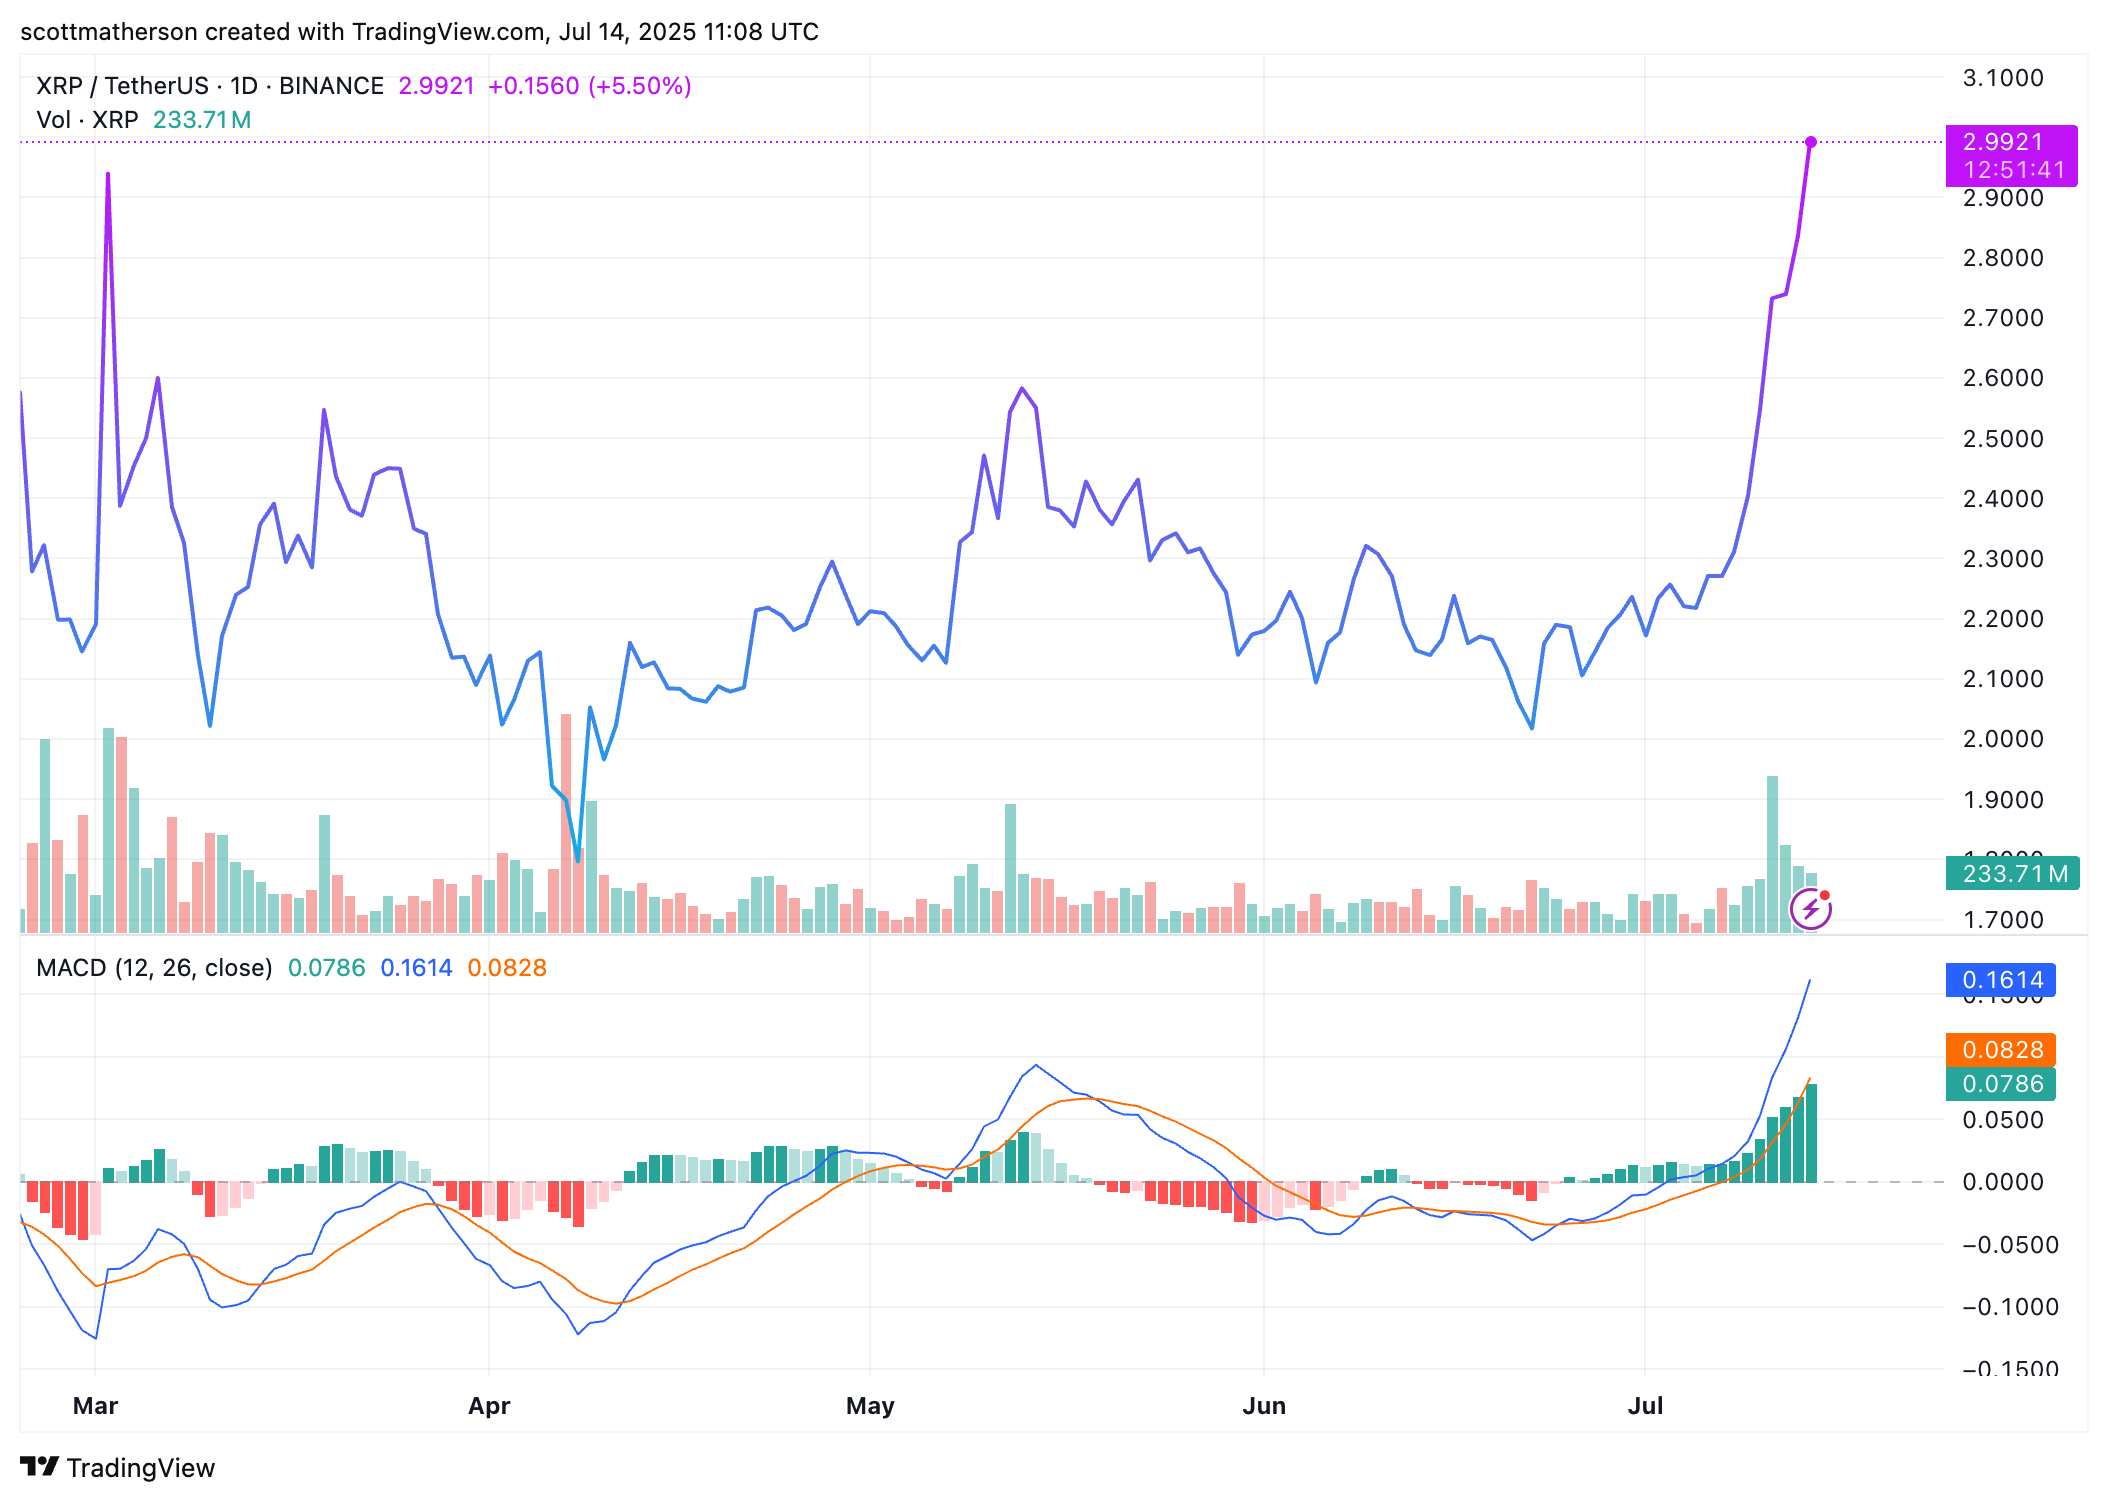Viewport: 2108px width, 1502px height.
Task: Select the Jun date label on time axis
Action: [x=1264, y=1406]
